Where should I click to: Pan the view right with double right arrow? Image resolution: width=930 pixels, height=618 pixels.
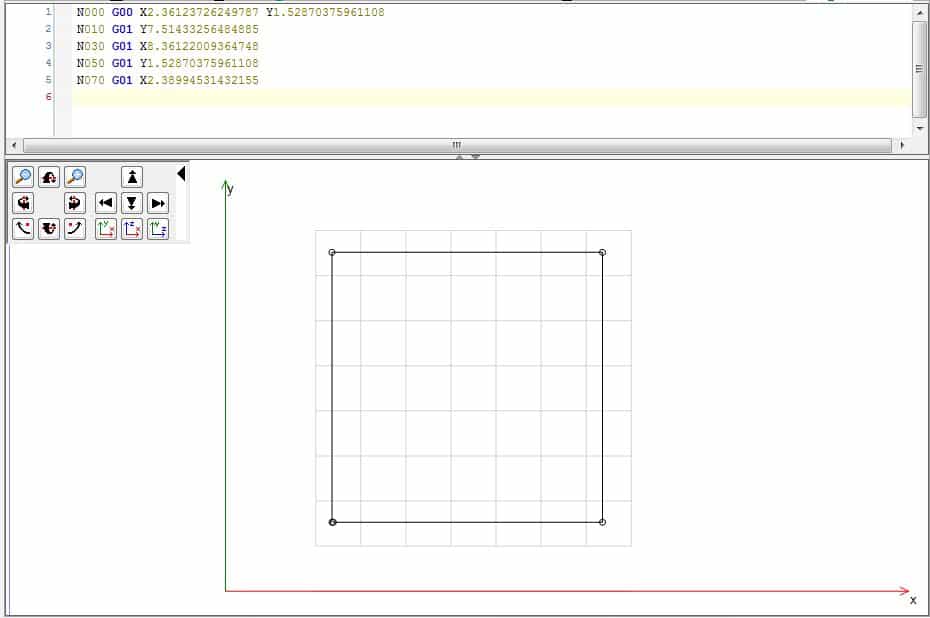point(158,203)
